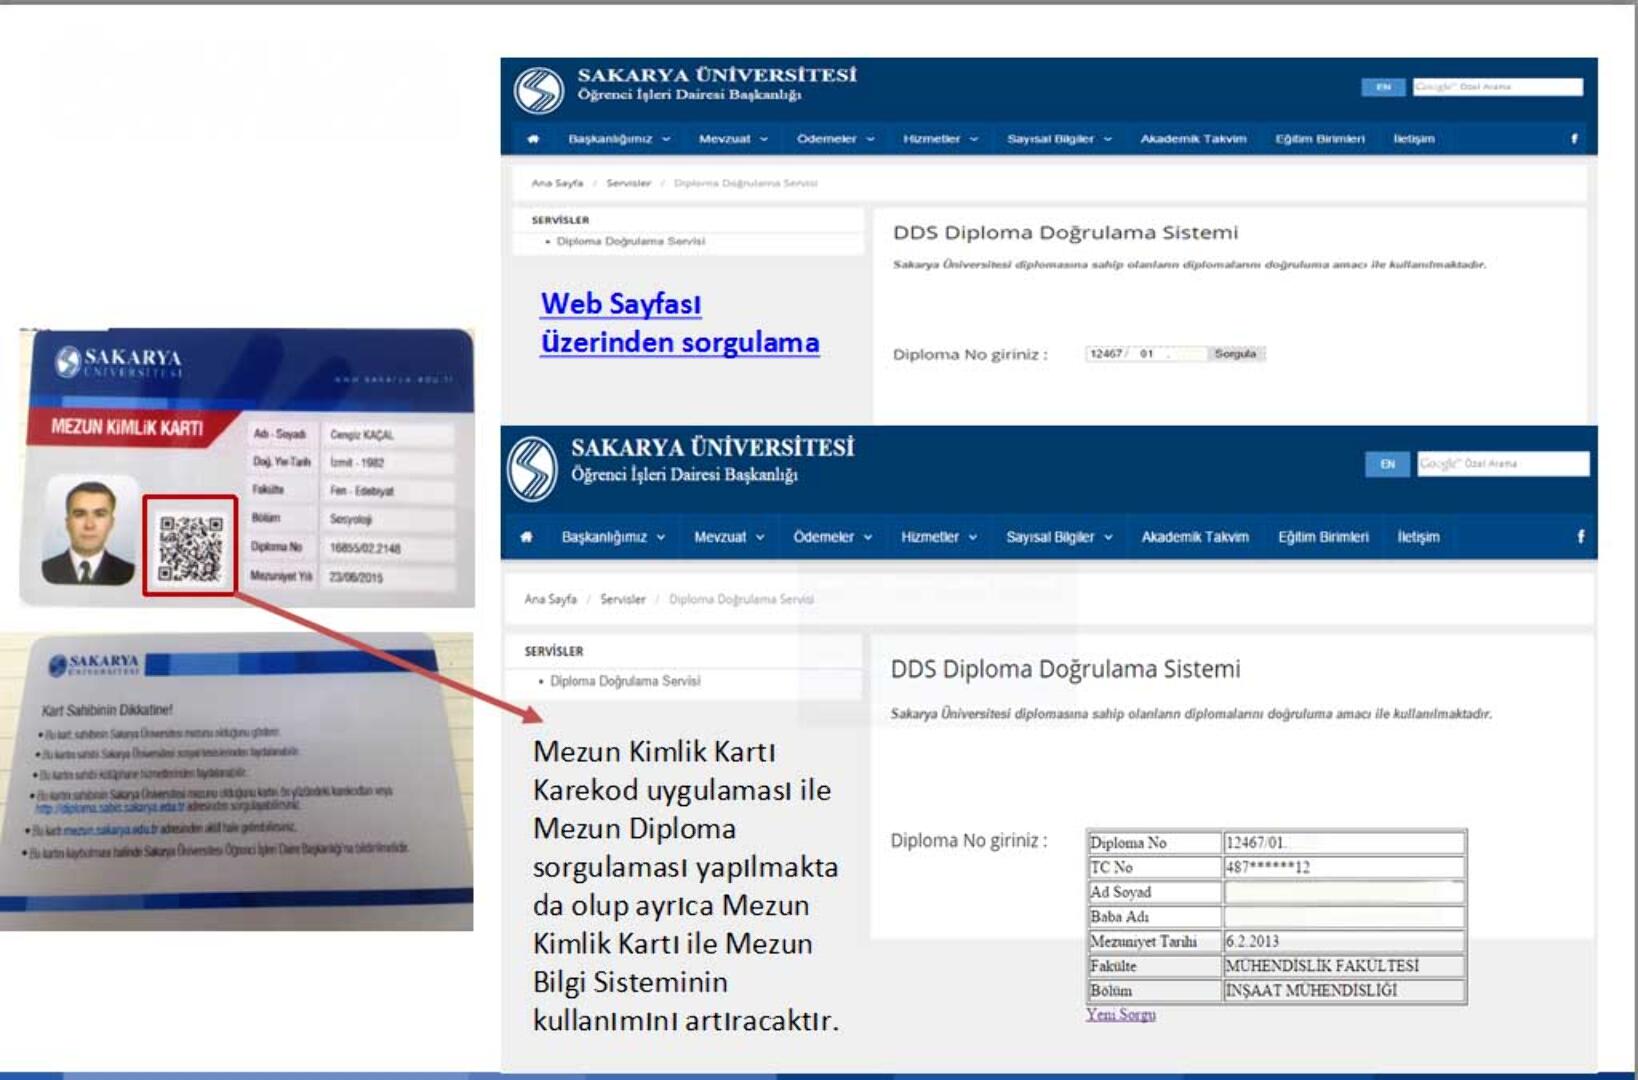The width and height of the screenshot is (1638, 1080).
Task: Expand Ödemeler dropdown in upper navigation
Action: click(x=835, y=139)
